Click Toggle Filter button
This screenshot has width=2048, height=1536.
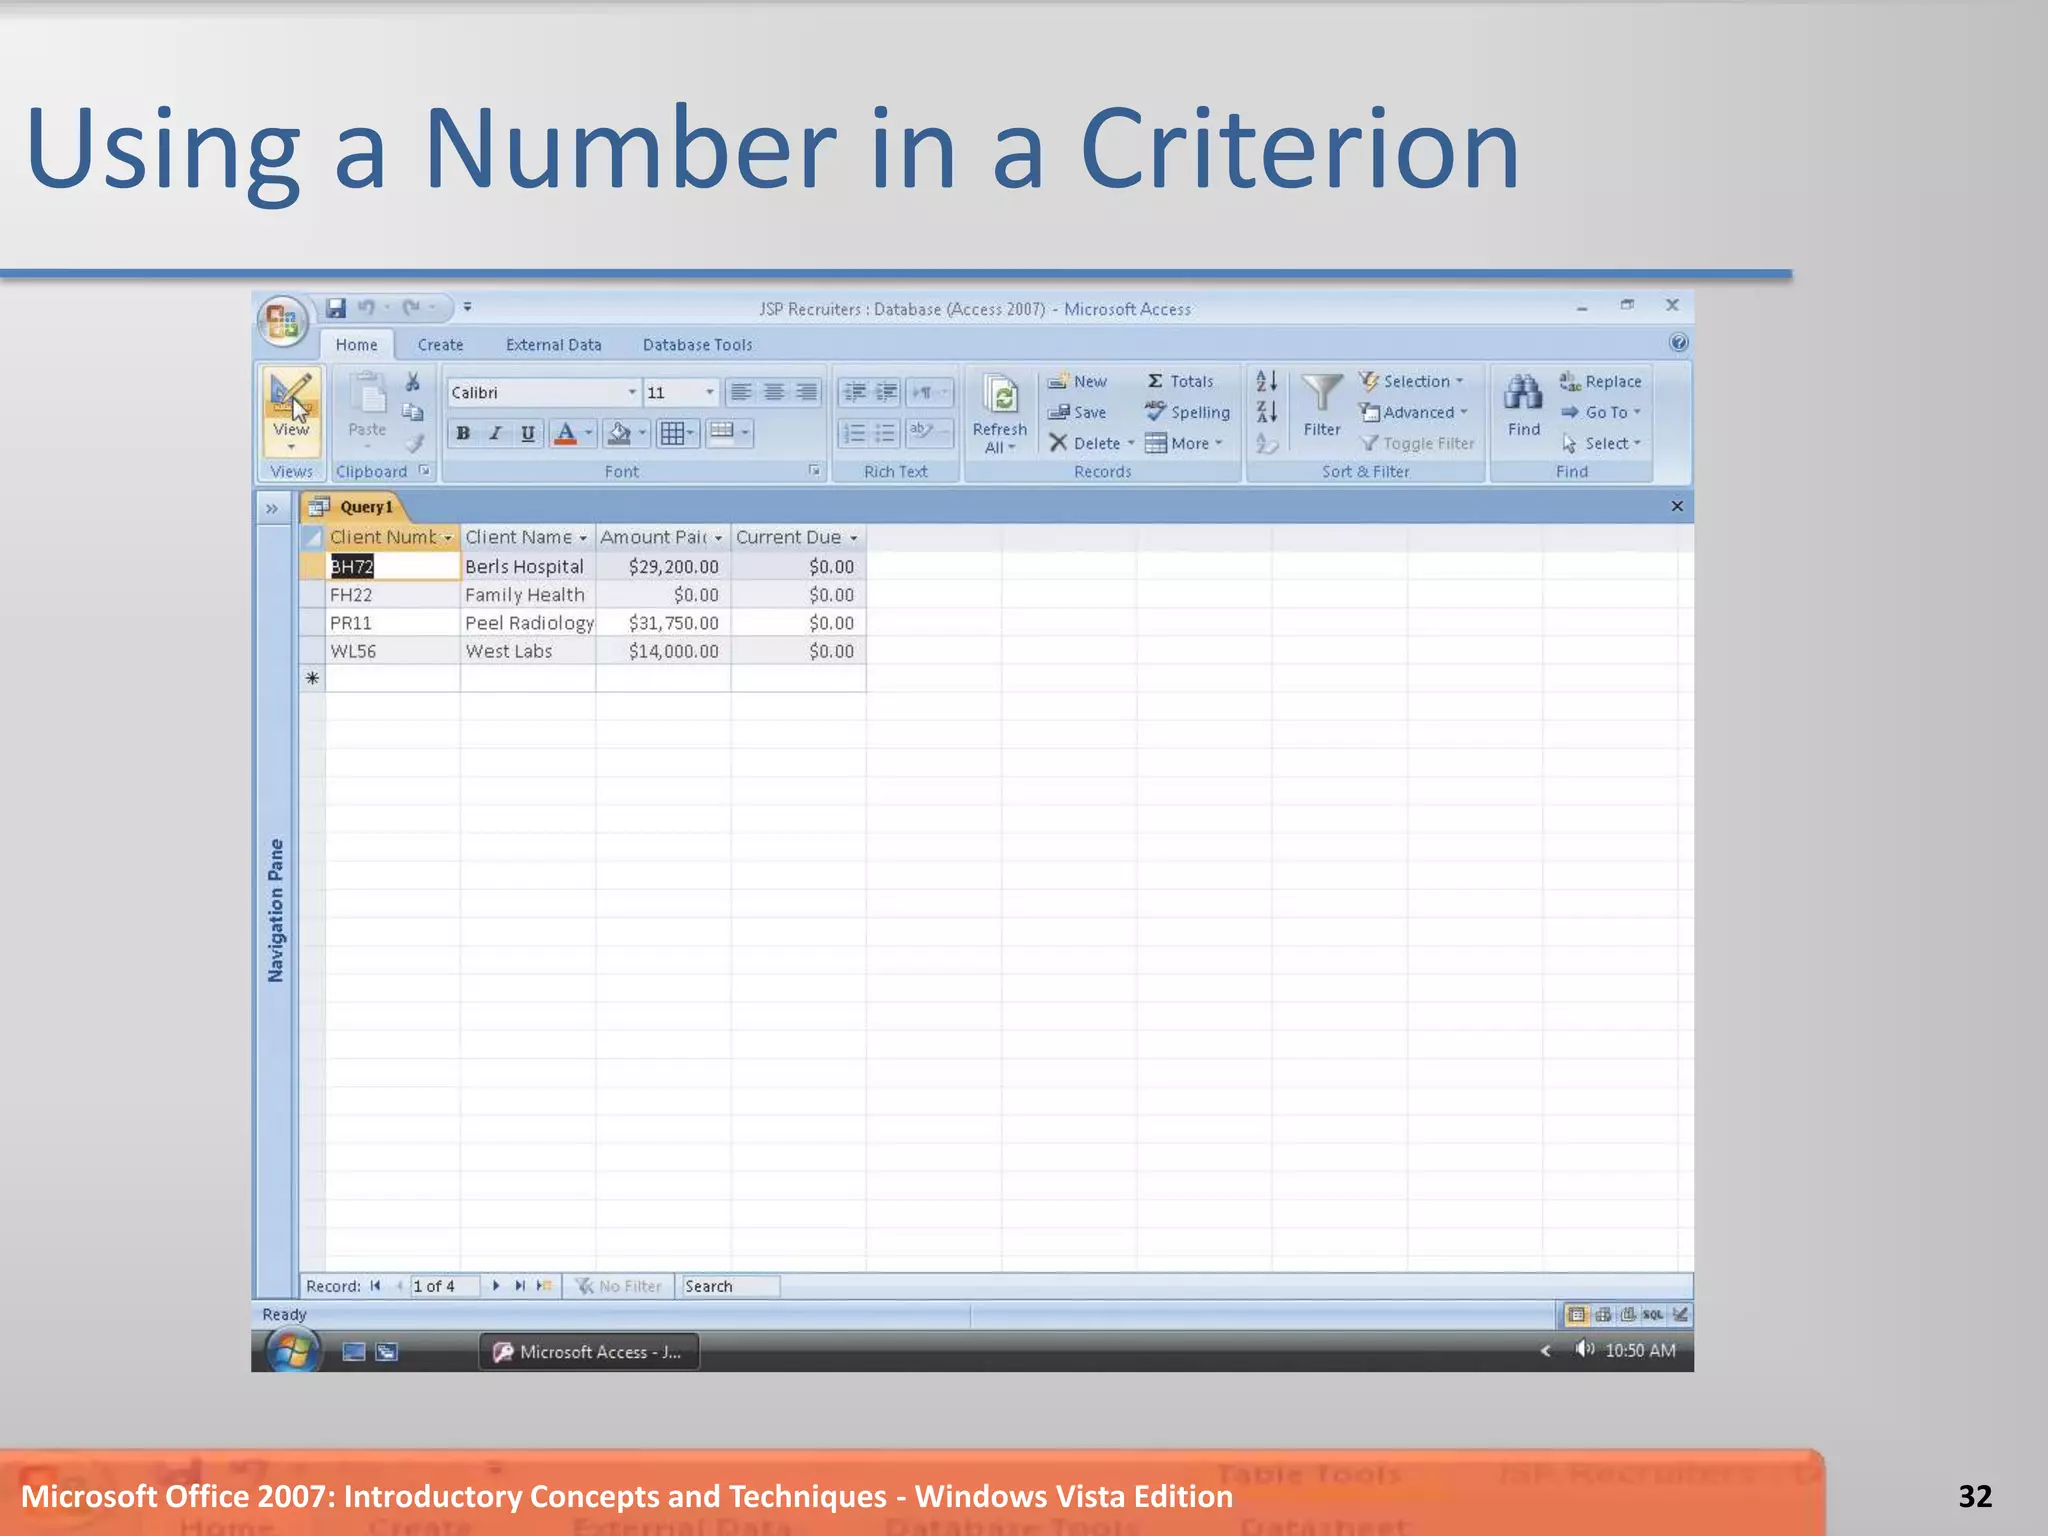tap(1417, 443)
